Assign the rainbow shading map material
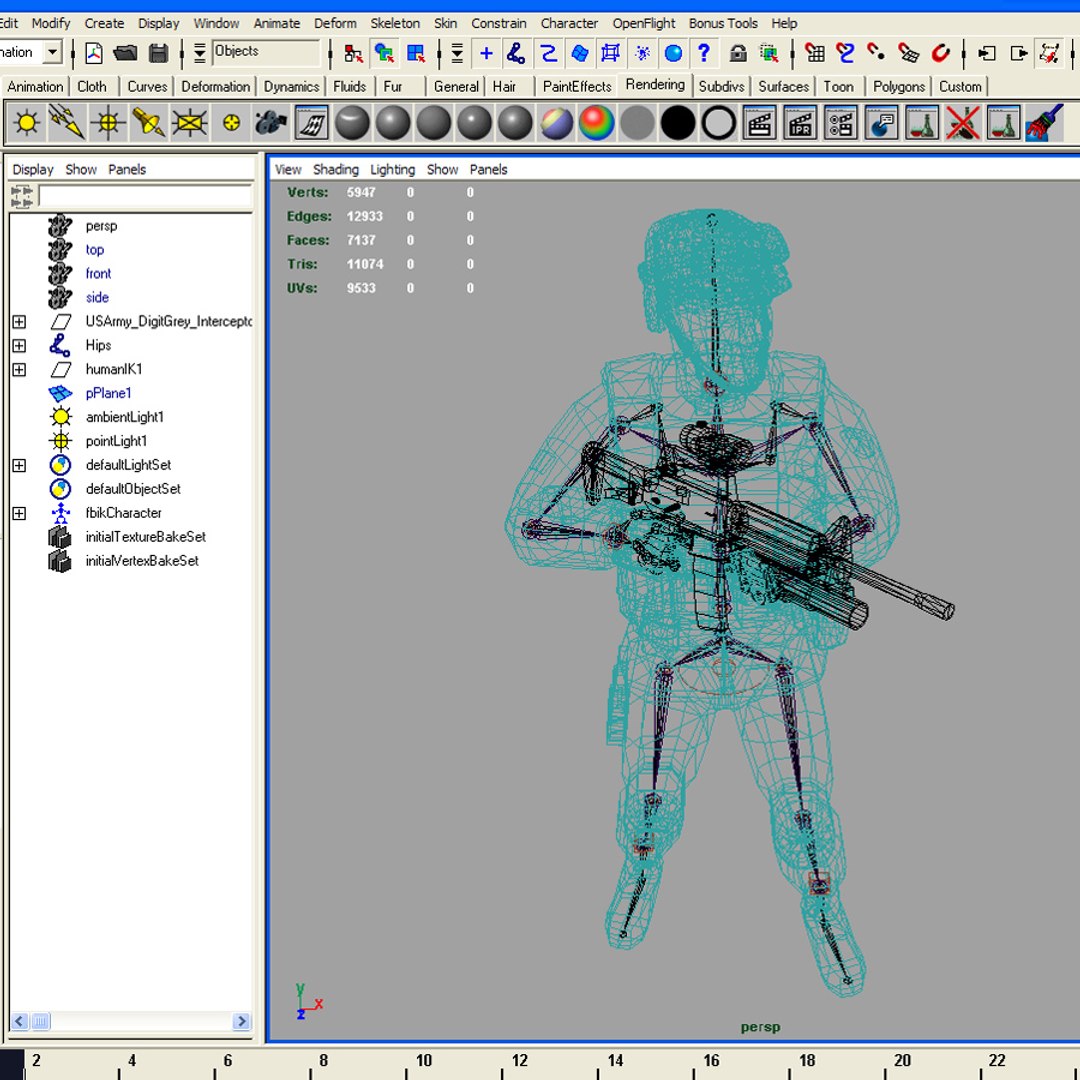Screen dimensions: 1080x1080 (x=596, y=123)
